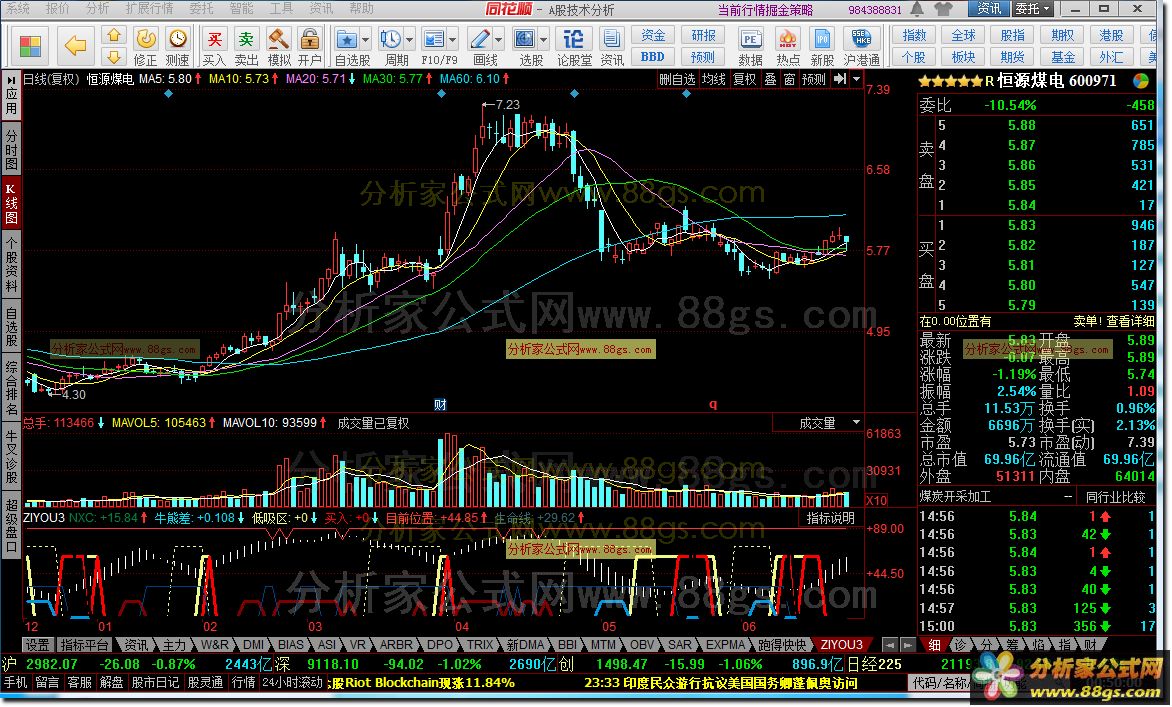The height and width of the screenshot is (707, 1172).
Task: Open the 资讯 news document icon
Action: 612,46
